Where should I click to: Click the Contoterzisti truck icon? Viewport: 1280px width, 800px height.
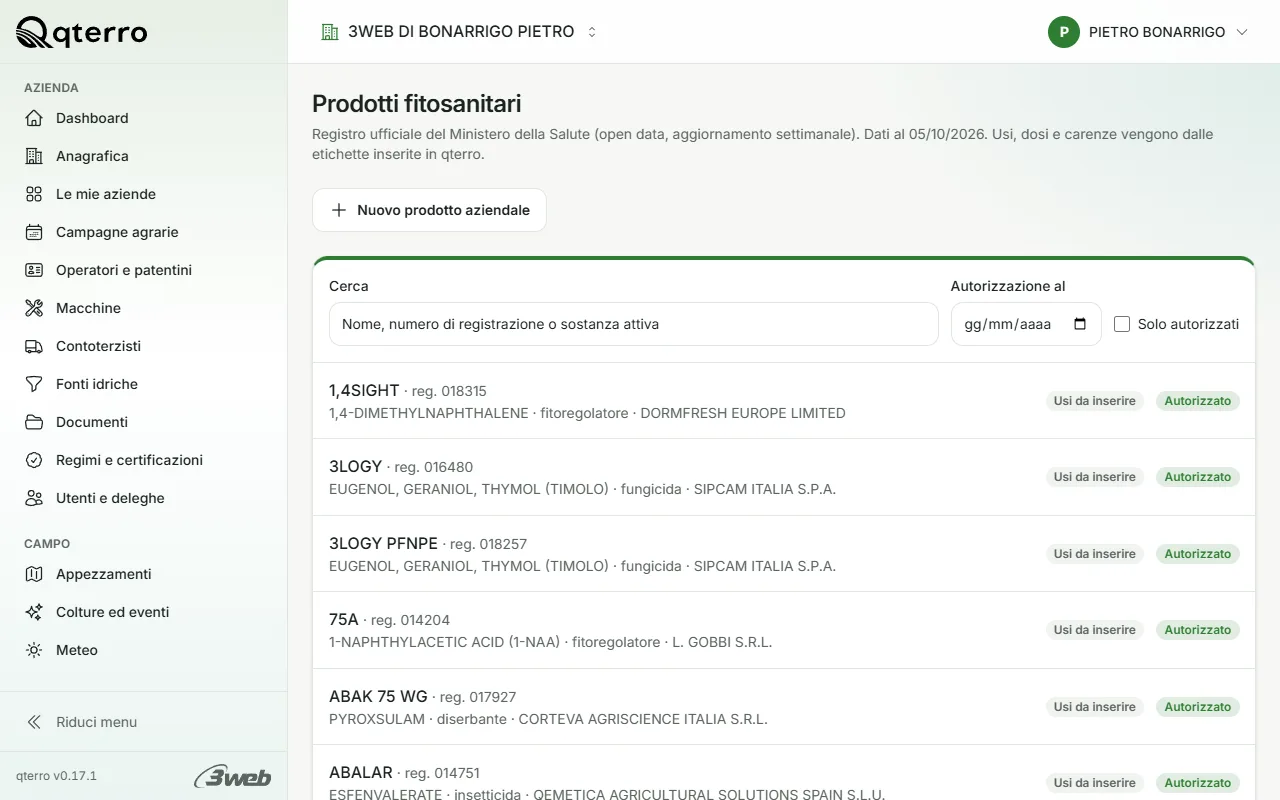34,346
